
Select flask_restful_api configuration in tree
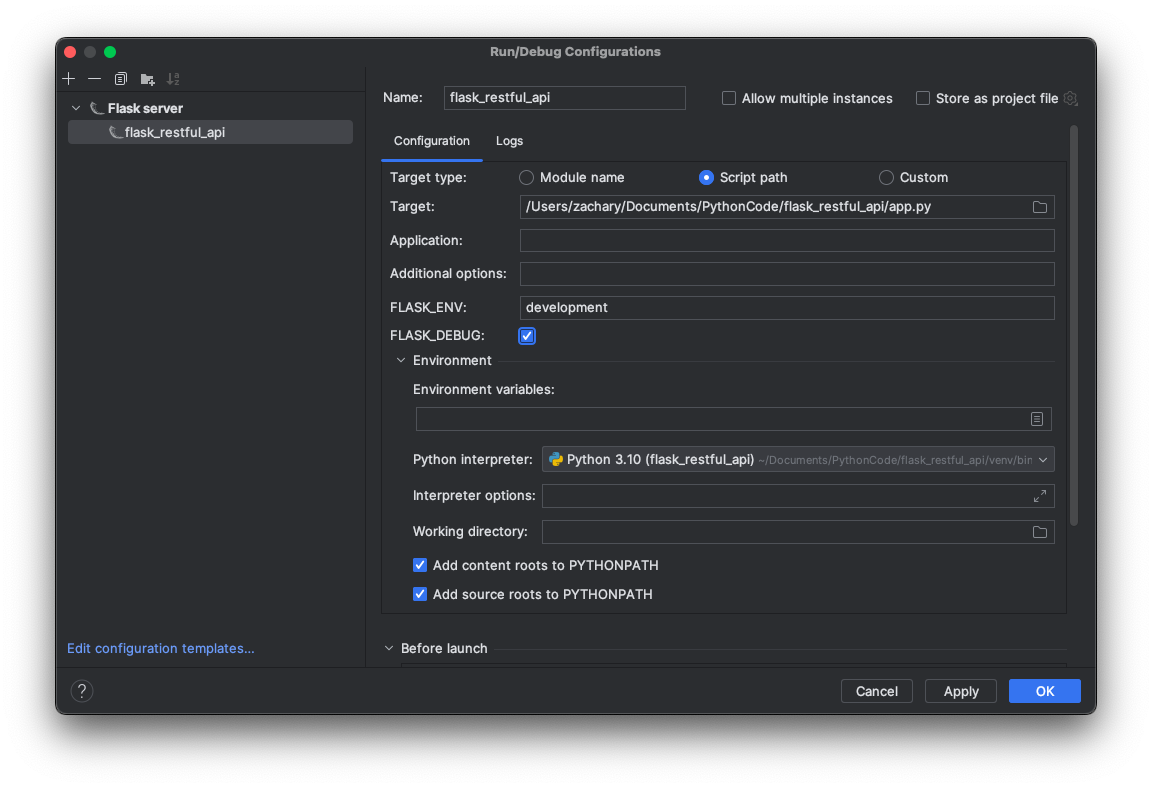174,132
